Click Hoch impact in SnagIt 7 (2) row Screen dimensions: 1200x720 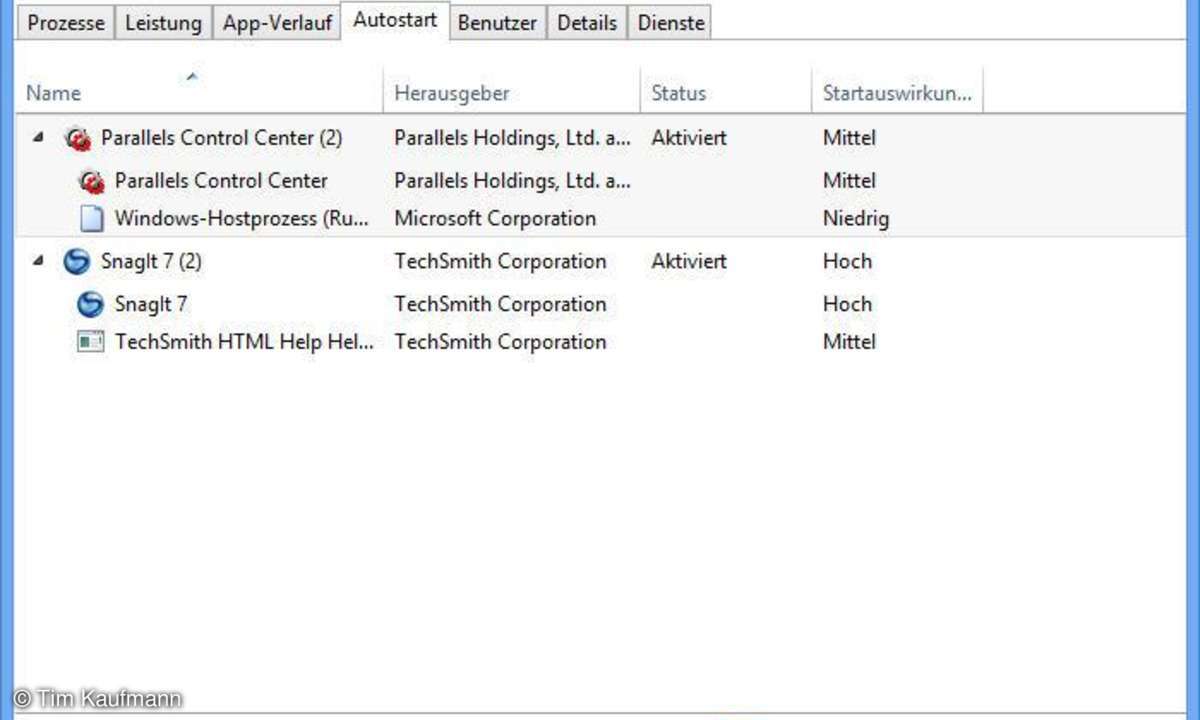pos(847,262)
